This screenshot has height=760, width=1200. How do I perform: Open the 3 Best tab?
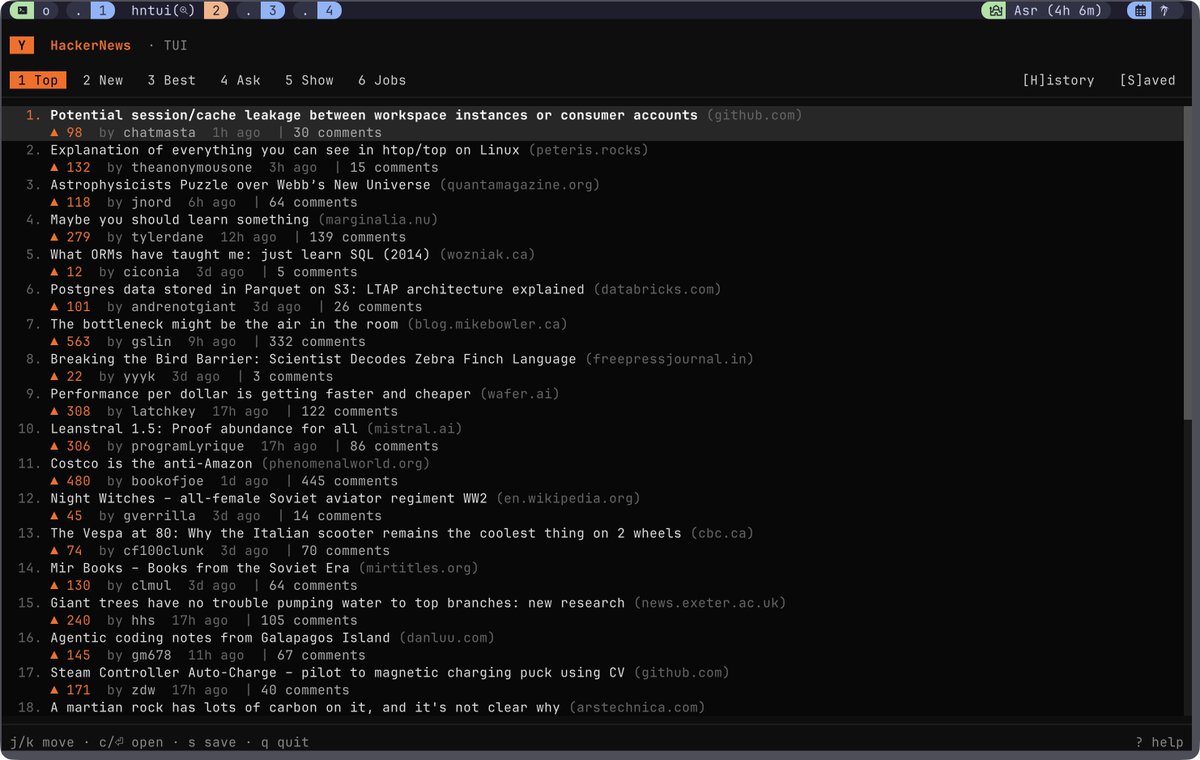(x=171, y=80)
